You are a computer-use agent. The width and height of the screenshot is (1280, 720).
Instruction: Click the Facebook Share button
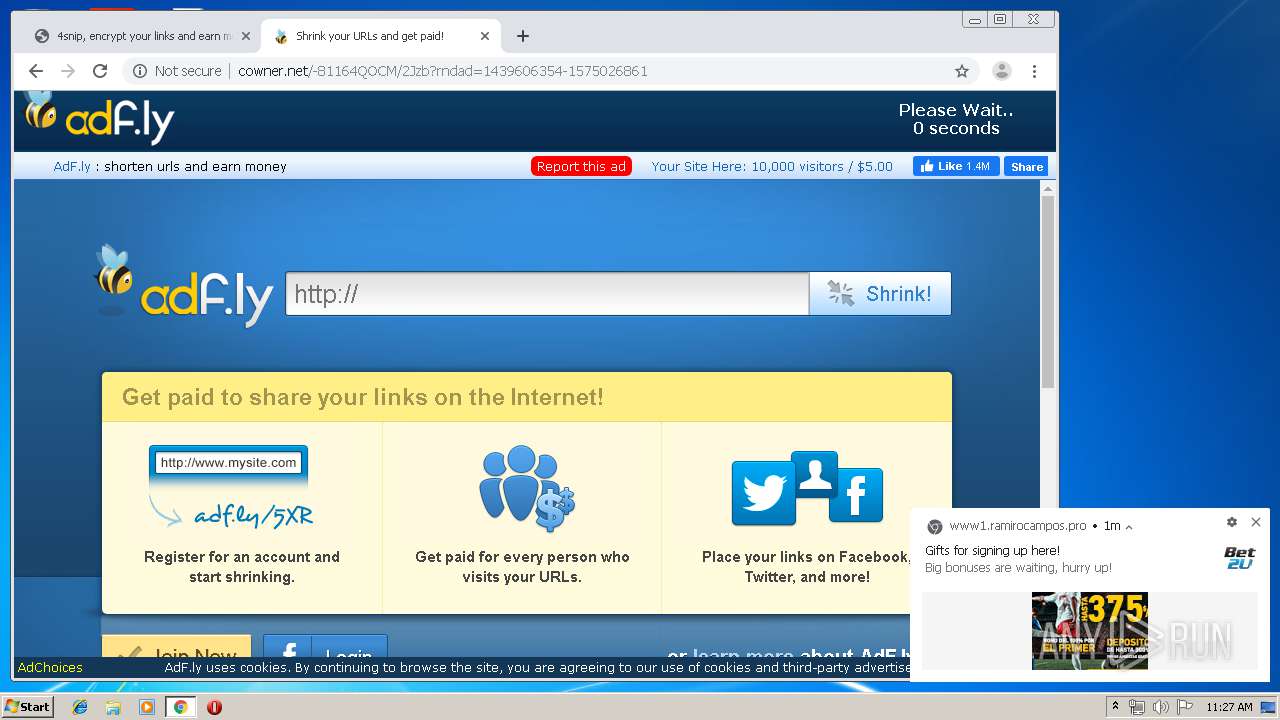(1026, 167)
